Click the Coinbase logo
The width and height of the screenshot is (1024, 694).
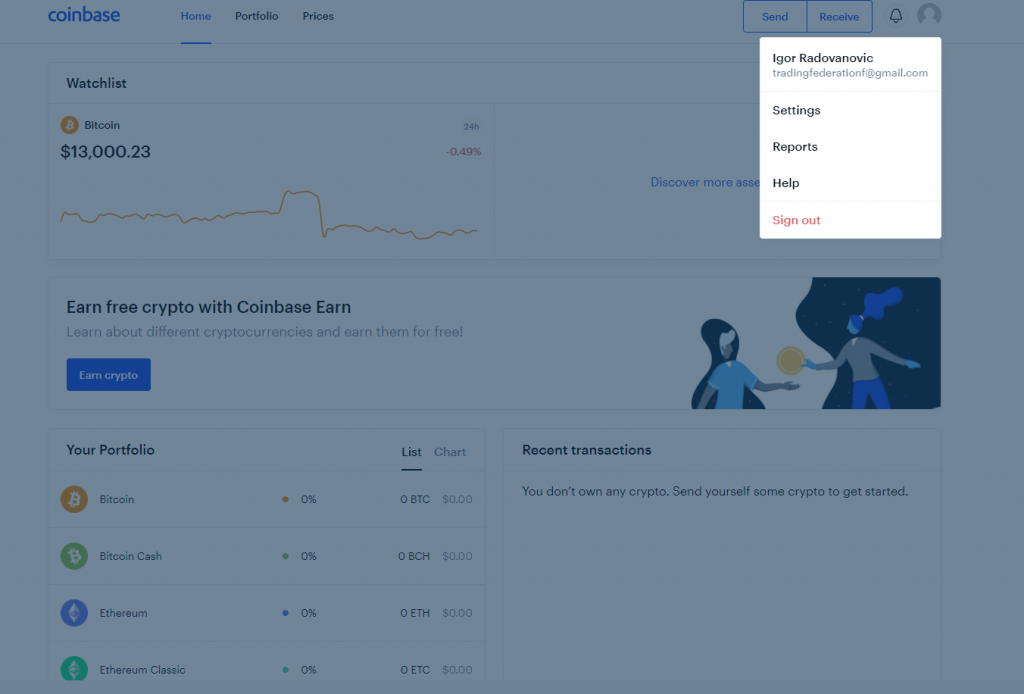[84, 15]
